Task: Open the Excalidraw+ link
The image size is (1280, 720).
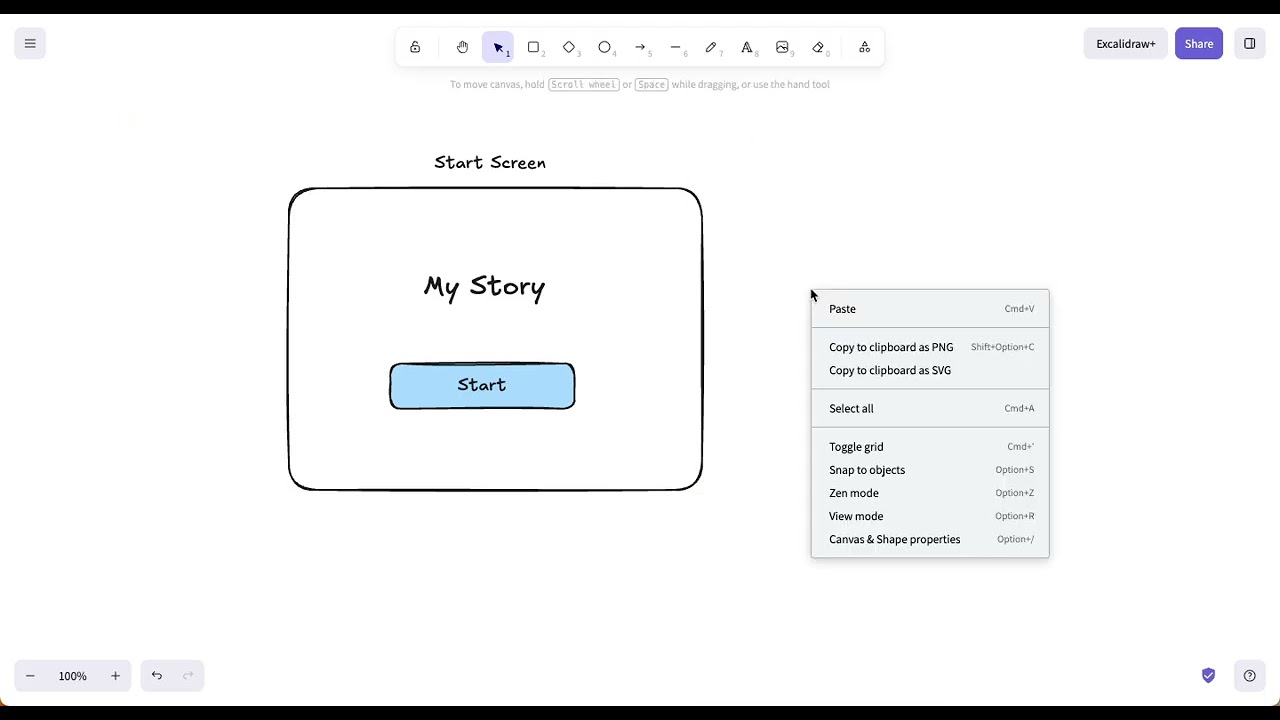Action: pos(1126,44)
